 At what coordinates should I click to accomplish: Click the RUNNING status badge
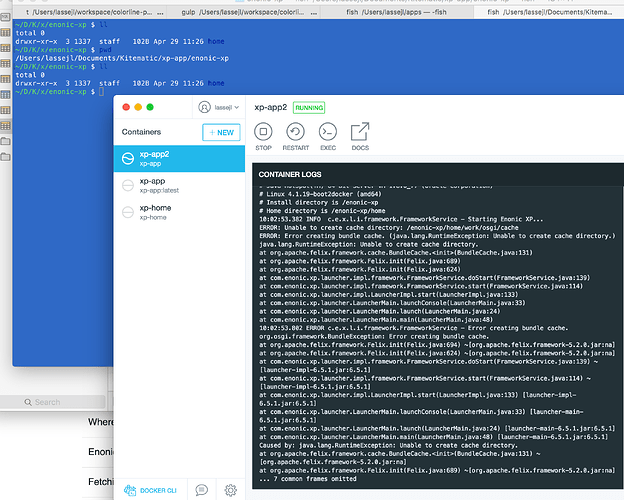(x=309, y=107)
